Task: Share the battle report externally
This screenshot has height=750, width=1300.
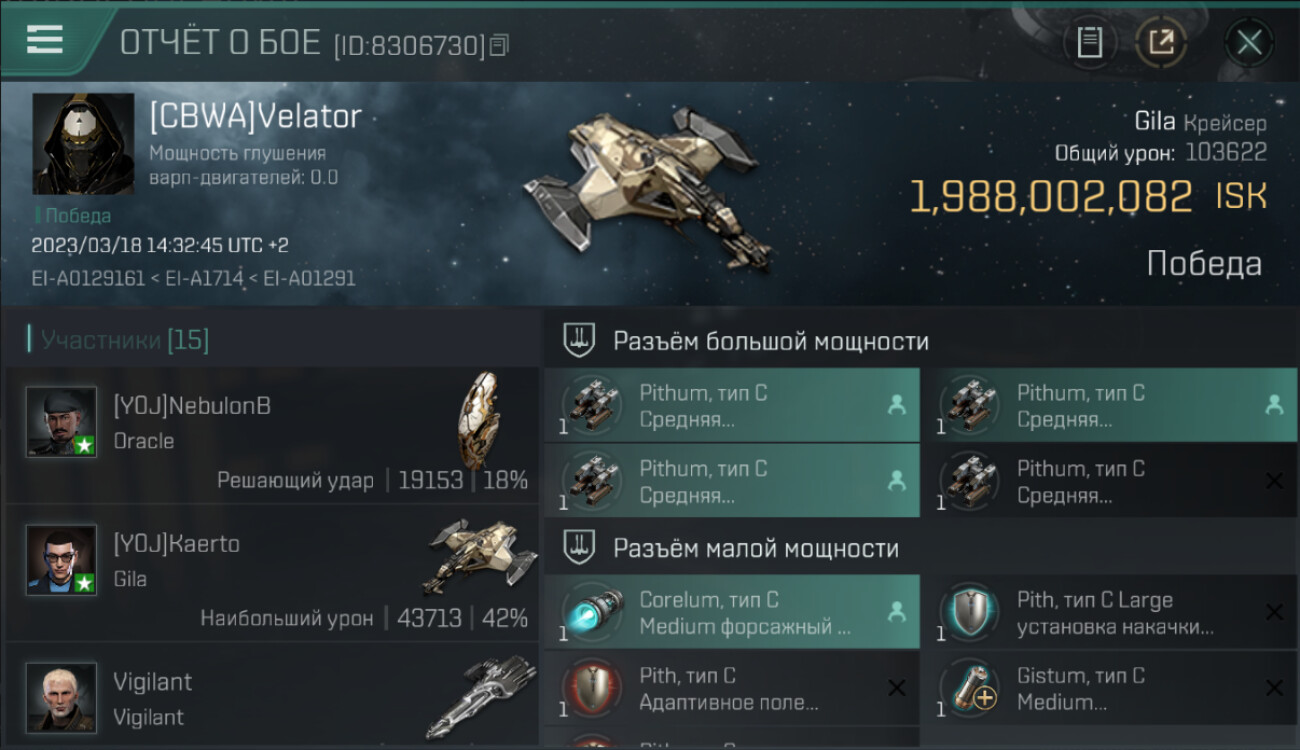Action: (1161, 43)
